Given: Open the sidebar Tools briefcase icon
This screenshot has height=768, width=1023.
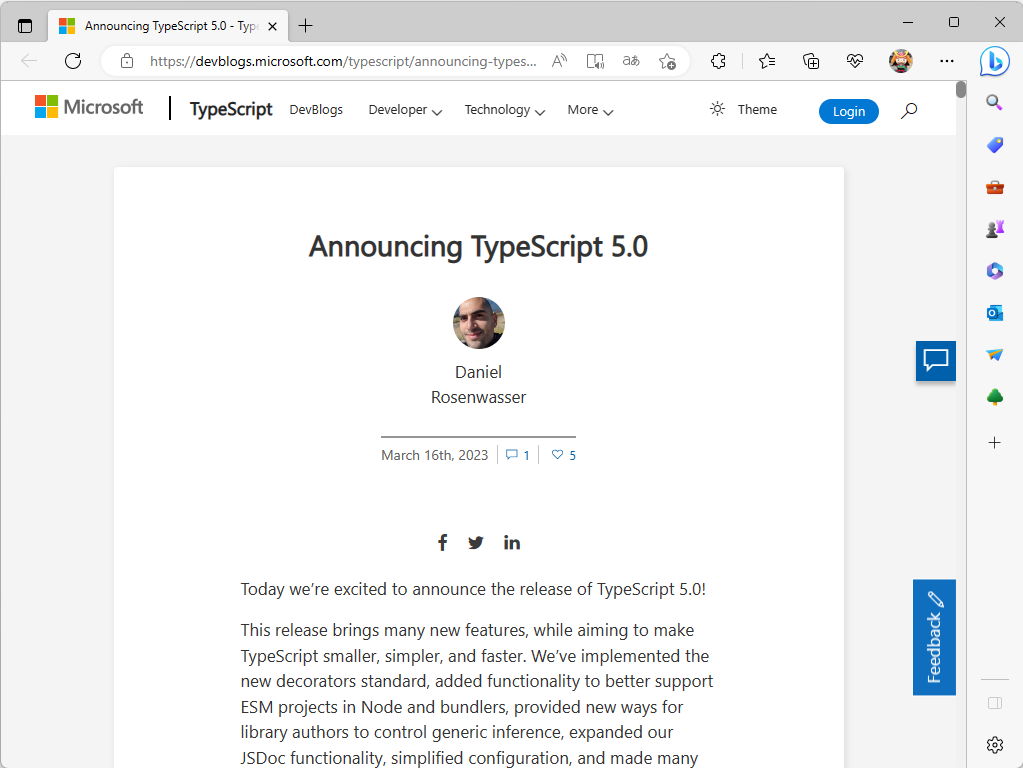Looking at the screenshot, I should click(x=994, y=188).
